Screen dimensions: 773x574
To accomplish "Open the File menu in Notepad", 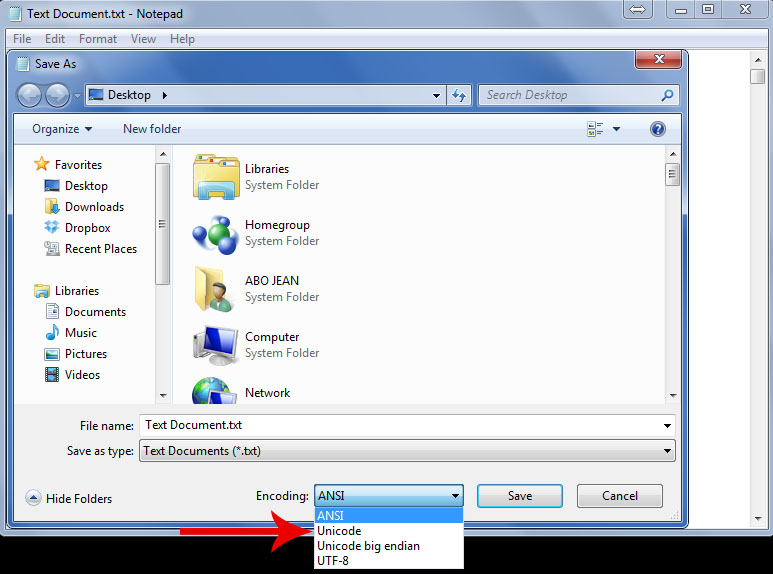I will tap(22, 39).
